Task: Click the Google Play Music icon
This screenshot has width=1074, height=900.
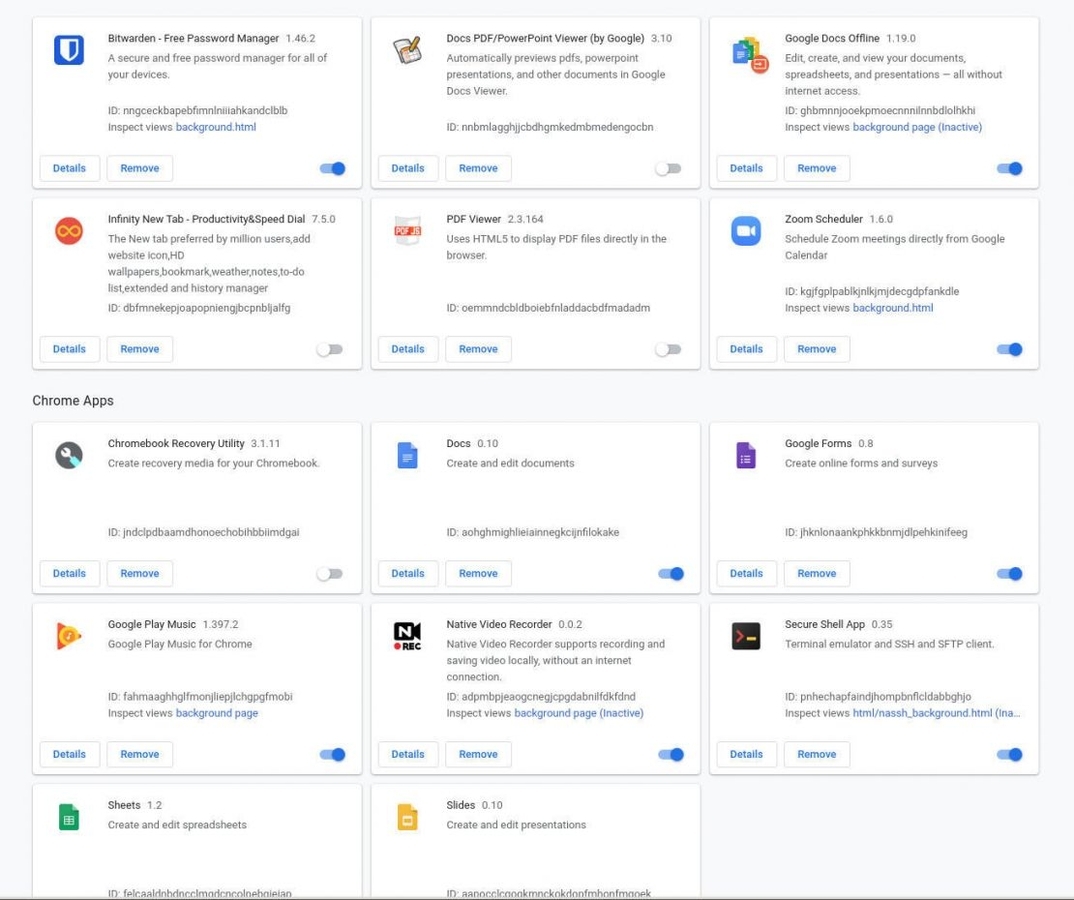Action: [x=67, y=635]
